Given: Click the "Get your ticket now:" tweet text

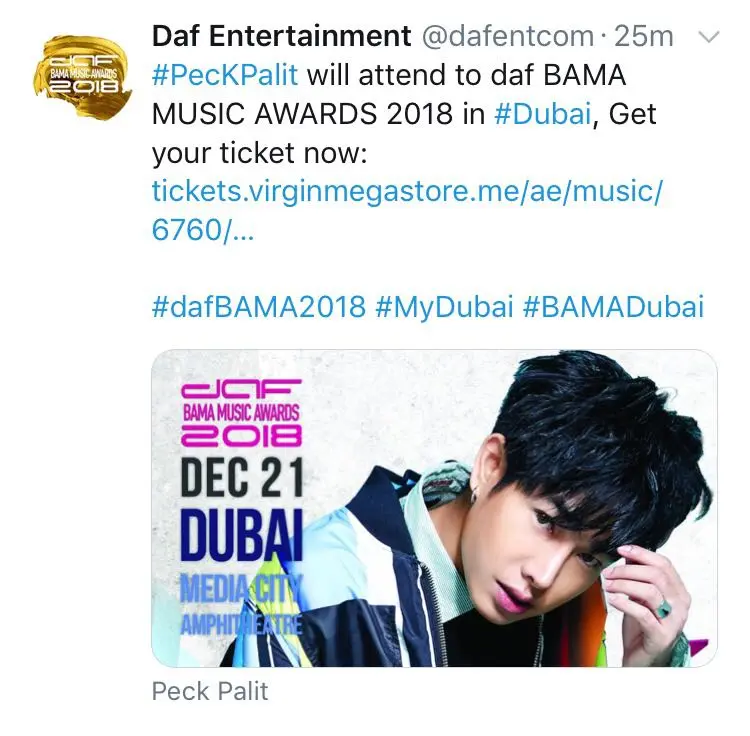Looking at the screenshot, I should point(404,134).
